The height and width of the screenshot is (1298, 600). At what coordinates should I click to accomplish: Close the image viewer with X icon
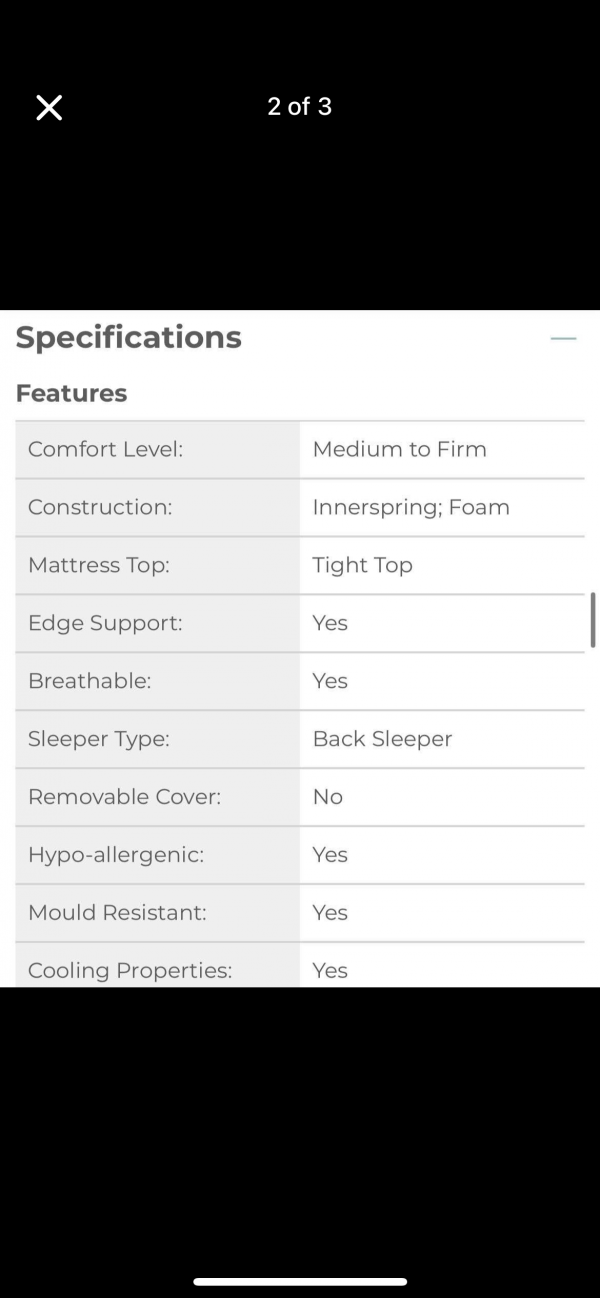49,108
